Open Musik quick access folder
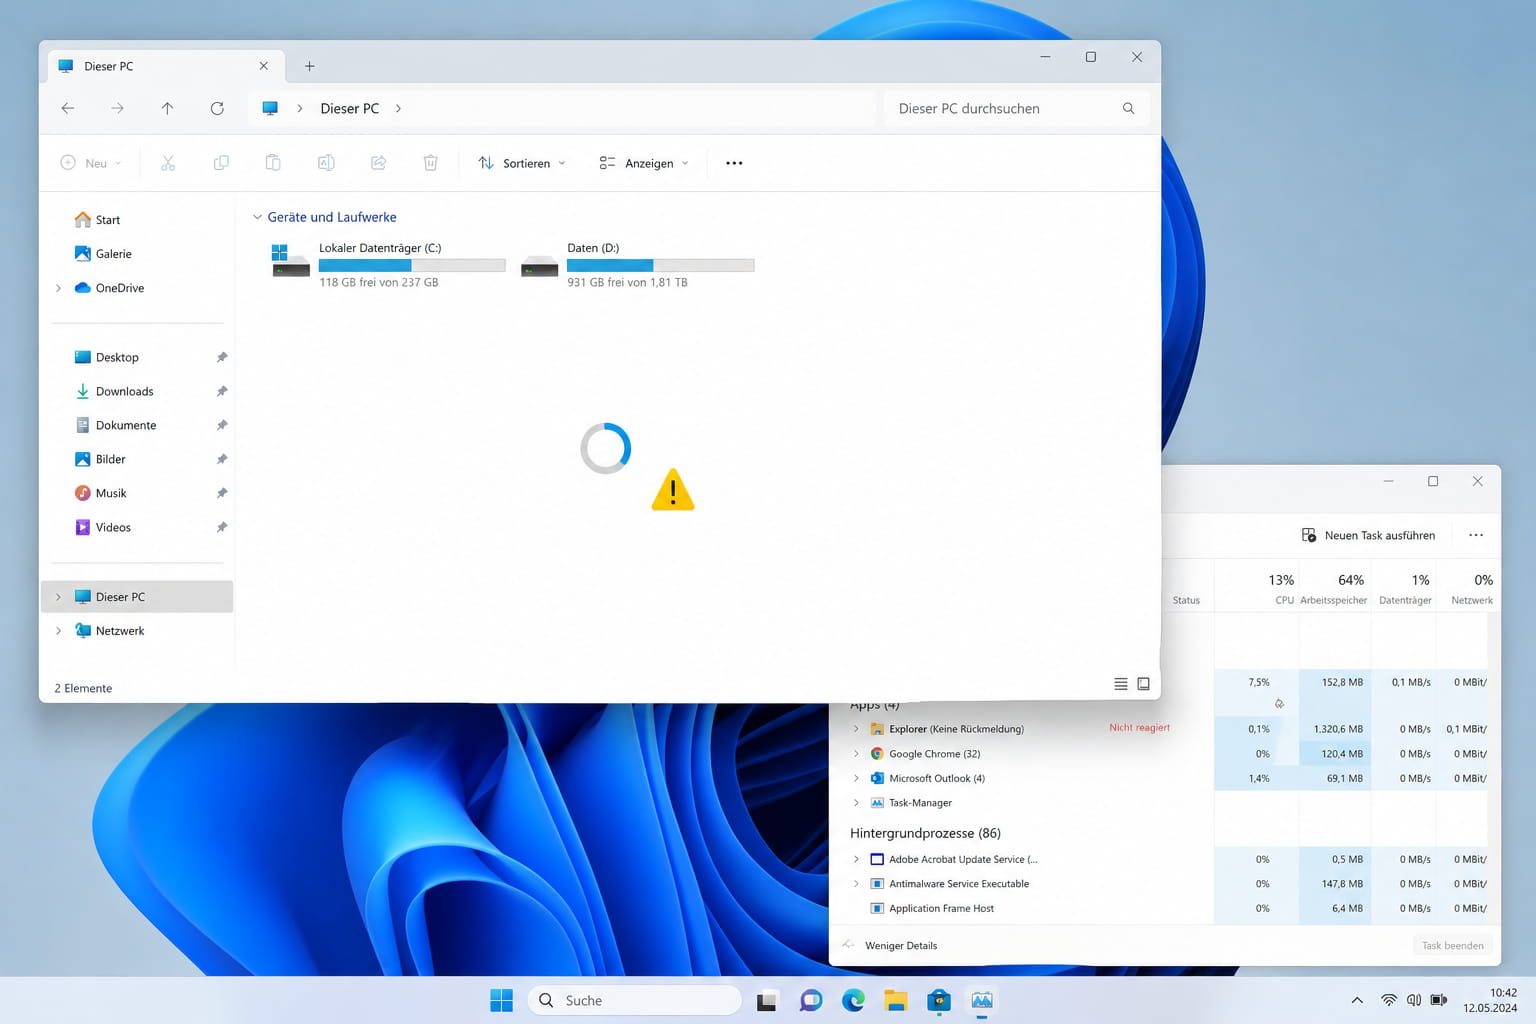The height and width of the screenshot is (1024, 1536). point(100,493)
